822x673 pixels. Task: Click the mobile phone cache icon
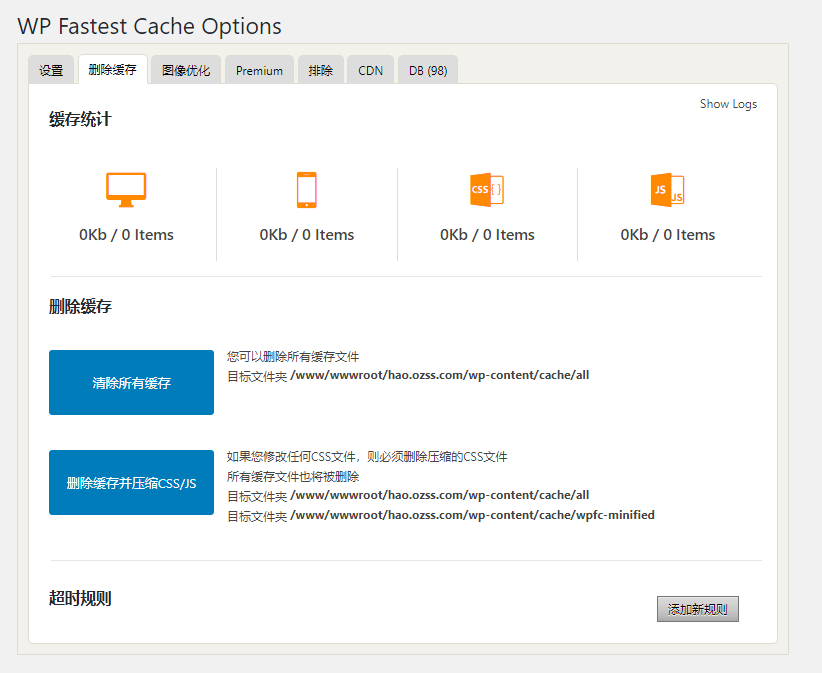[307, 190]
